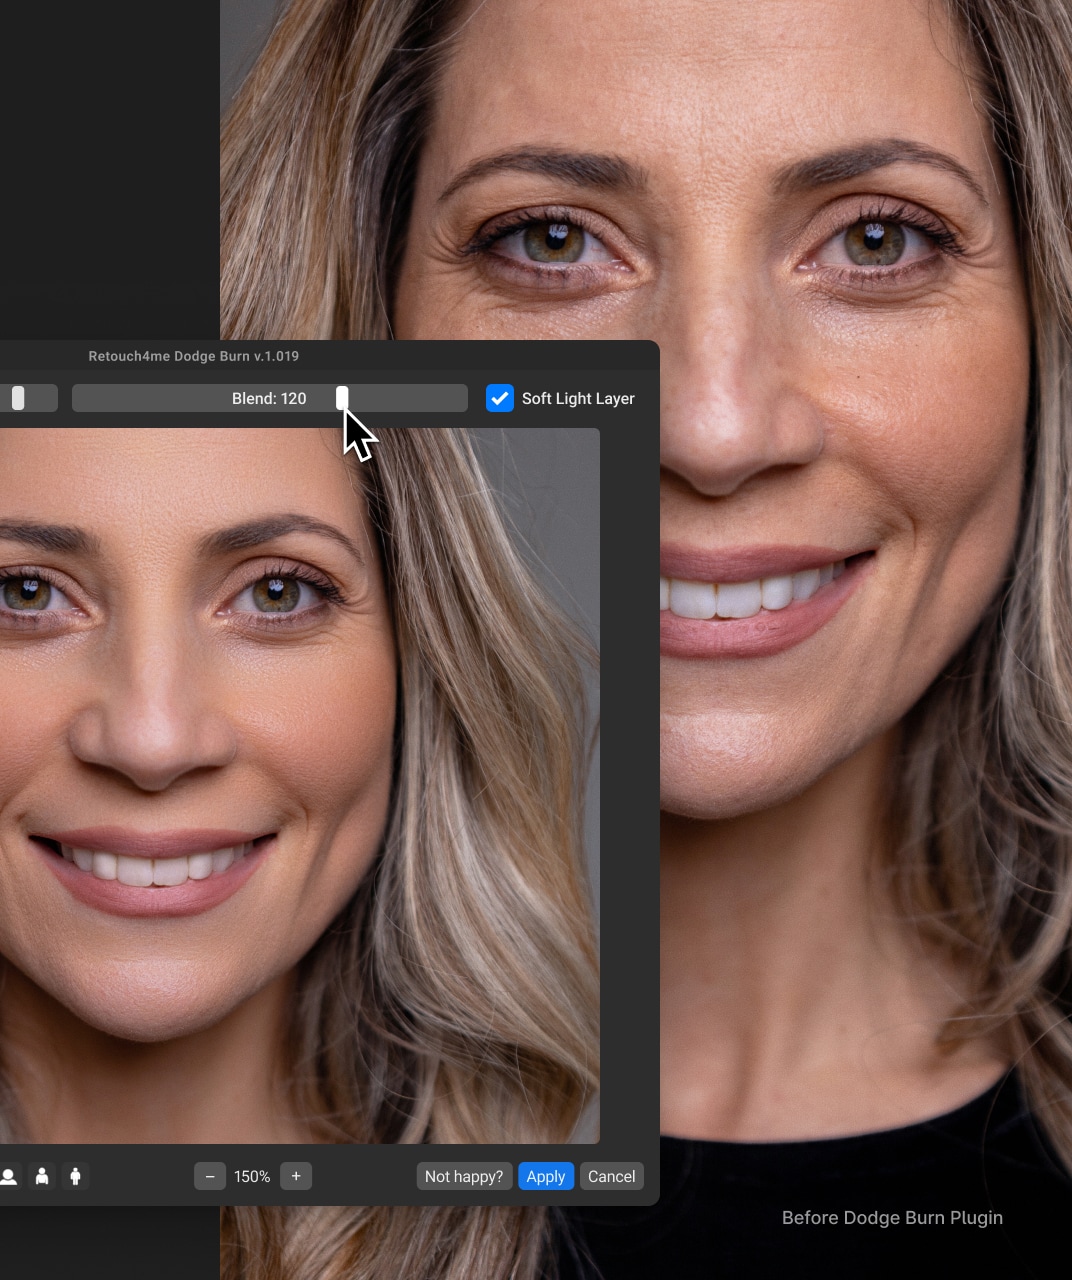Click the minus zoom icon

tap(210, 1176)
